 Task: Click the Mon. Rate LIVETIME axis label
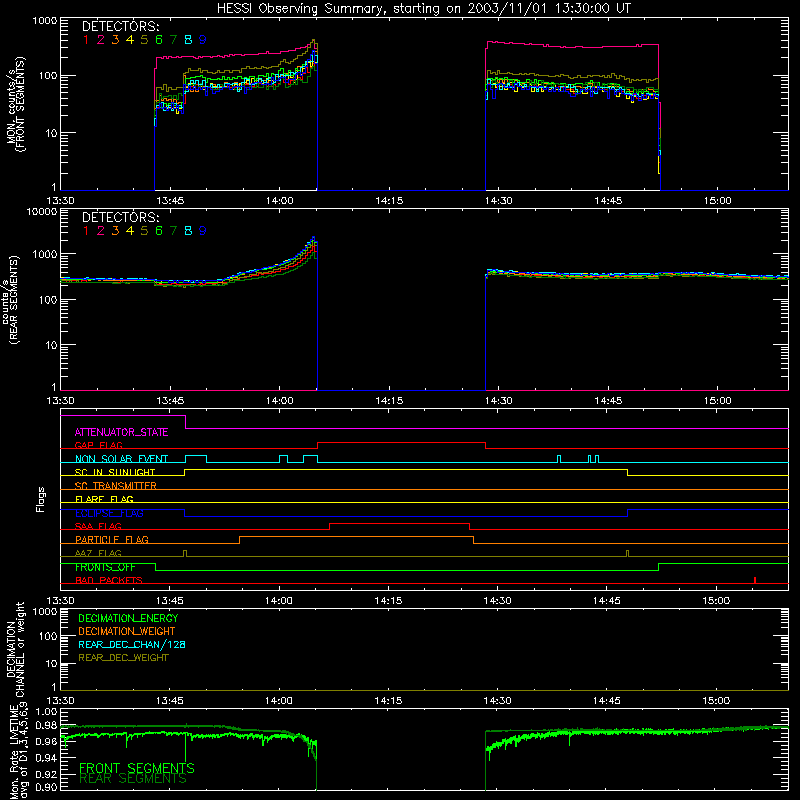[19, 753]
